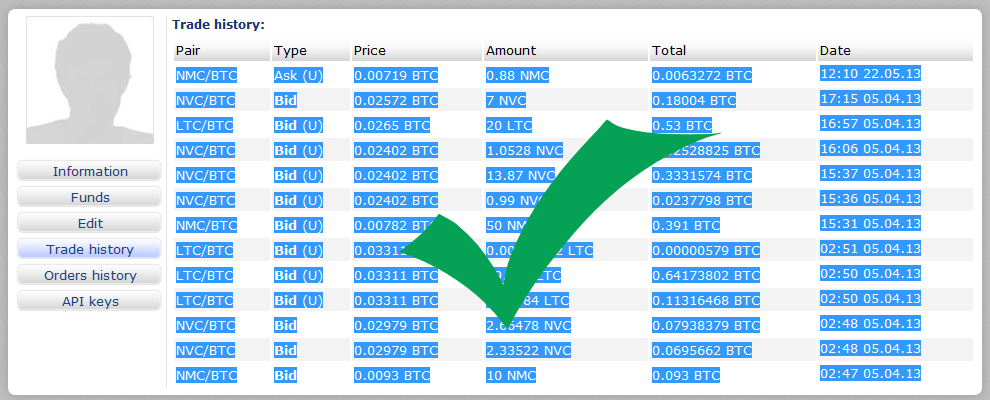Click the Edit profile button

(90, 223)
